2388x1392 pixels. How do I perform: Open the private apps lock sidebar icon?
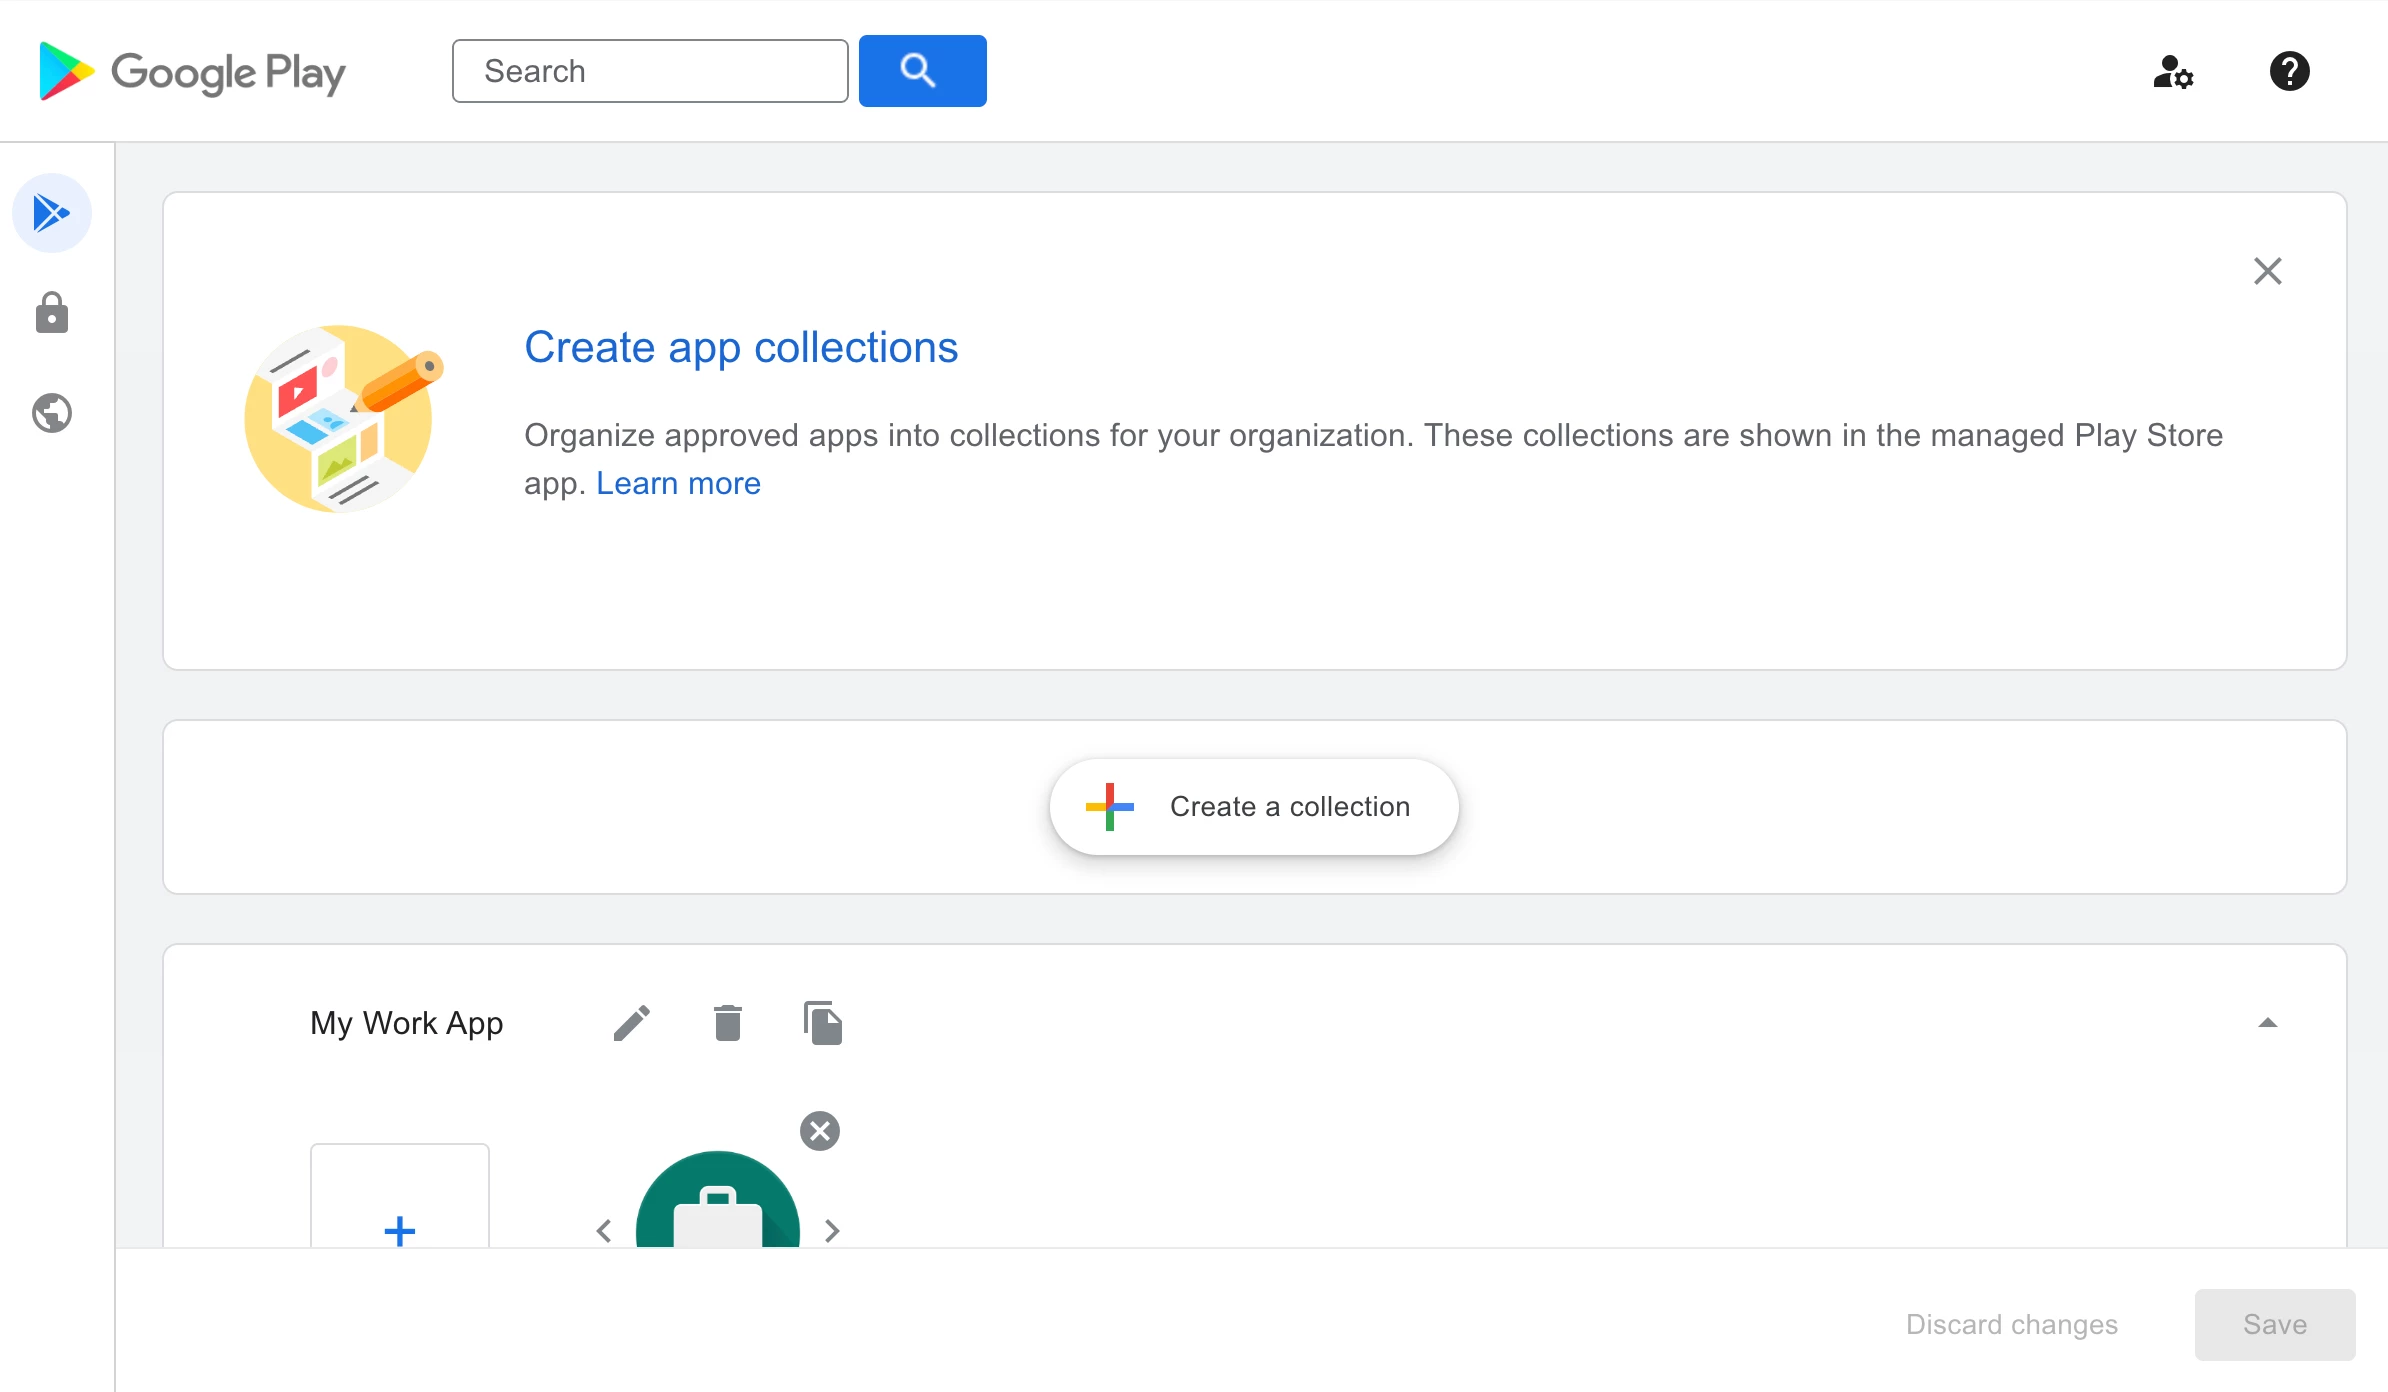point(52,313)
